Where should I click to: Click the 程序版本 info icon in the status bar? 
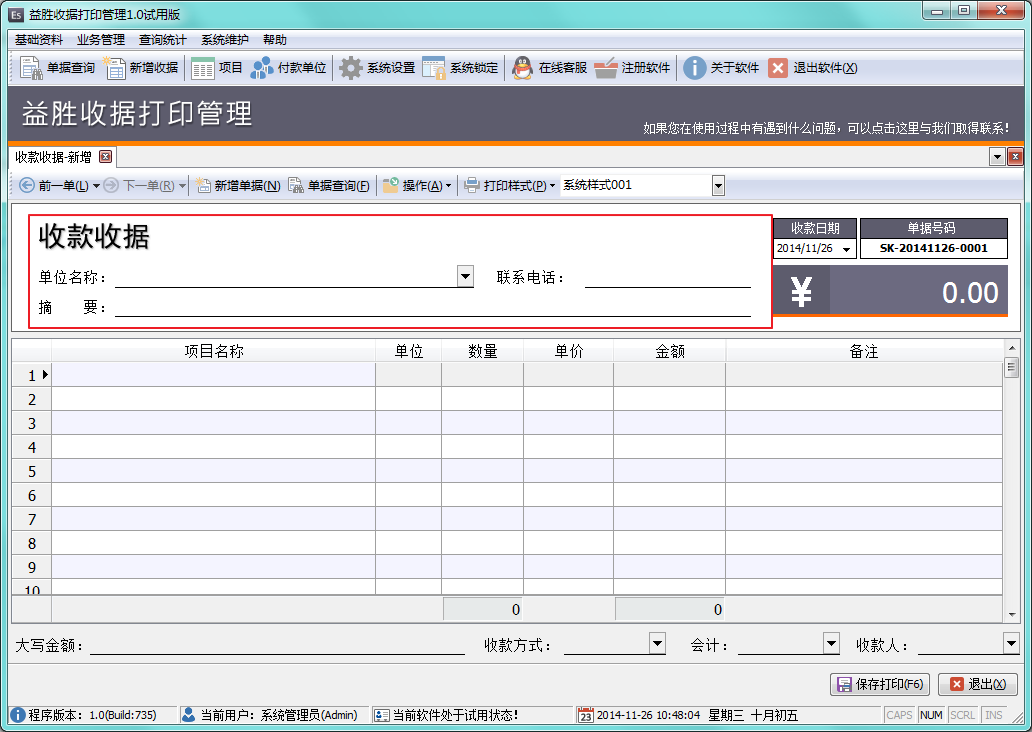coord(18,715)
